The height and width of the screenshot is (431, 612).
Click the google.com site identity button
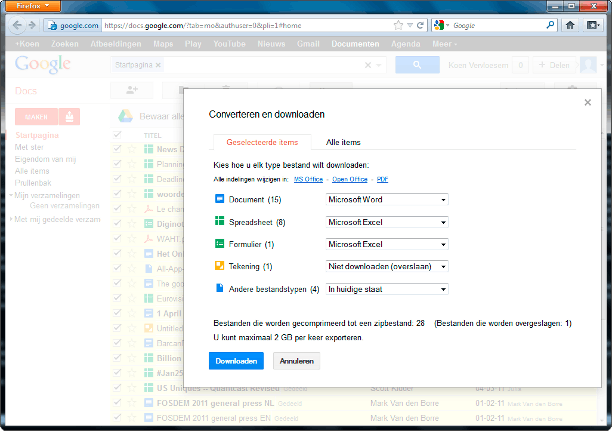[73, 25]
